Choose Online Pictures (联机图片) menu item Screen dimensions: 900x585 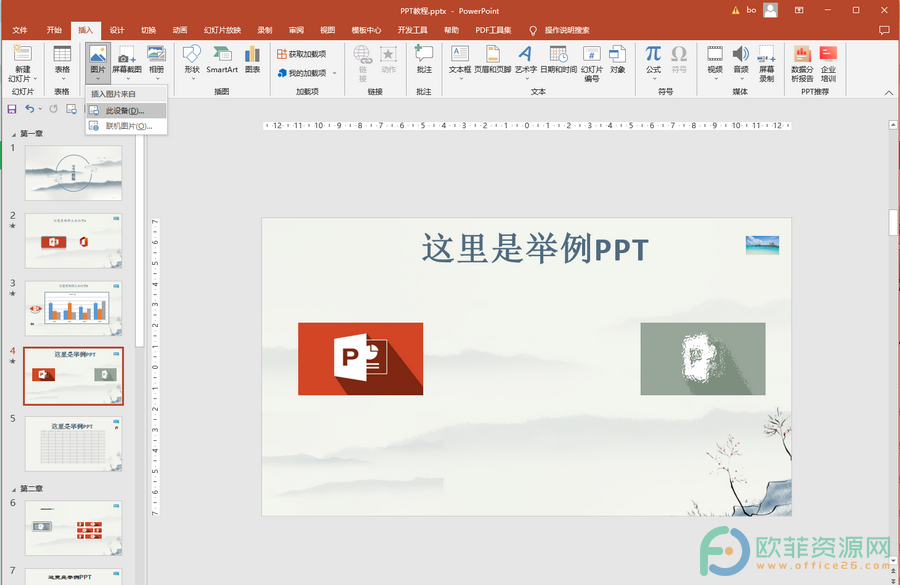126,126
